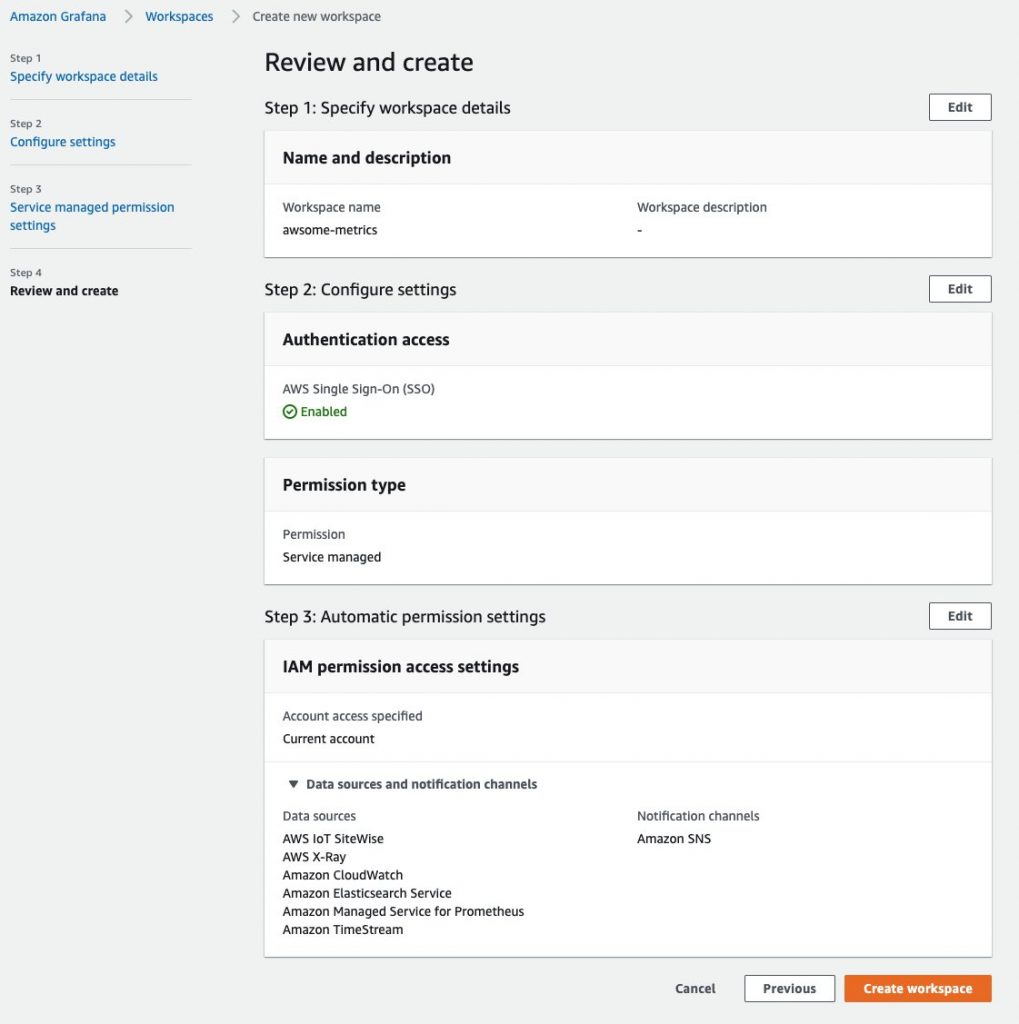1019x1024 pixels.
Task: Click the Data sources and notification channels label
Action: point(421,784)
